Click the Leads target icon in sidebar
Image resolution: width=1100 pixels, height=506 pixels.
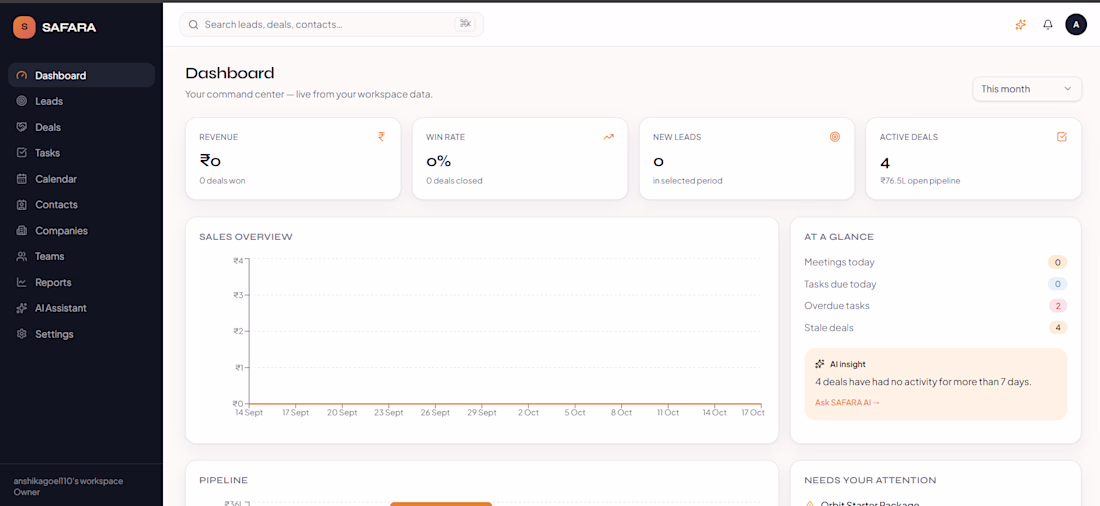[x=22, y=101]
